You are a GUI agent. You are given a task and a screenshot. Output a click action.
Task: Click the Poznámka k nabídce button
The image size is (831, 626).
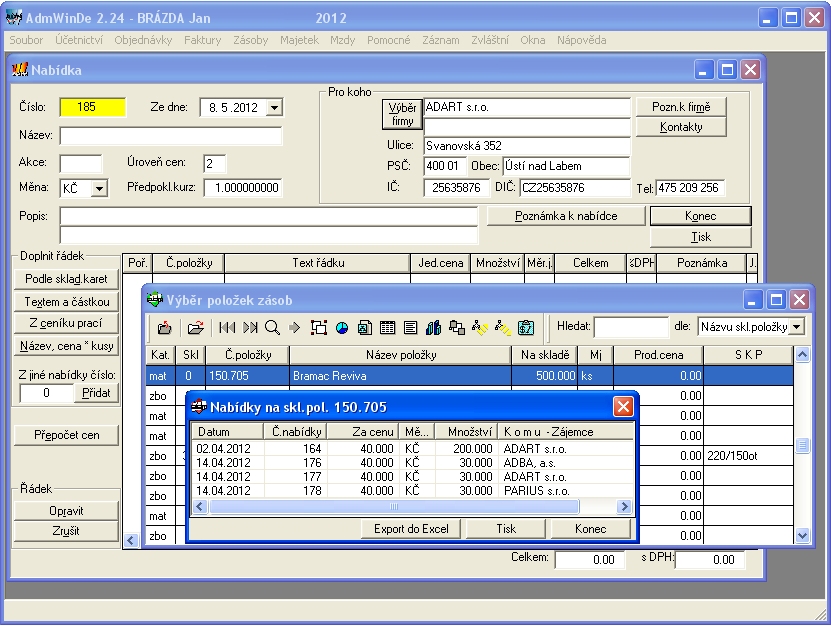(x=566, y=216)
